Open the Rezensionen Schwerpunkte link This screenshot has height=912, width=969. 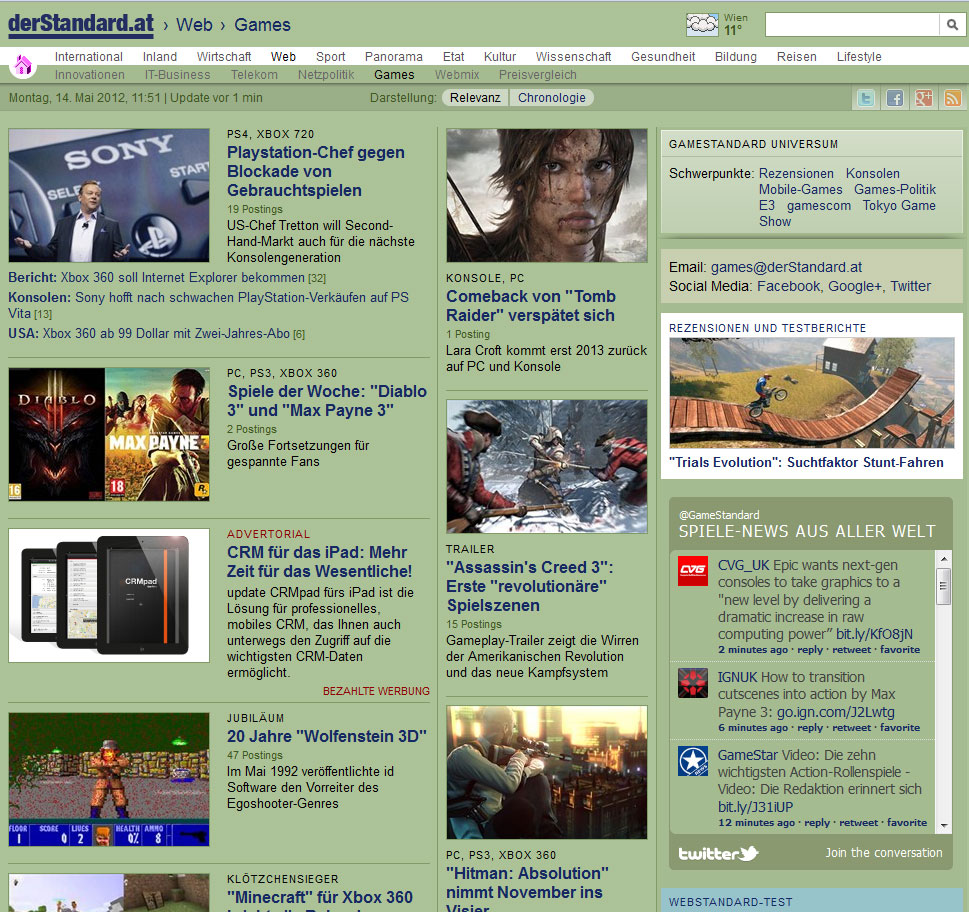click(796, 174)
